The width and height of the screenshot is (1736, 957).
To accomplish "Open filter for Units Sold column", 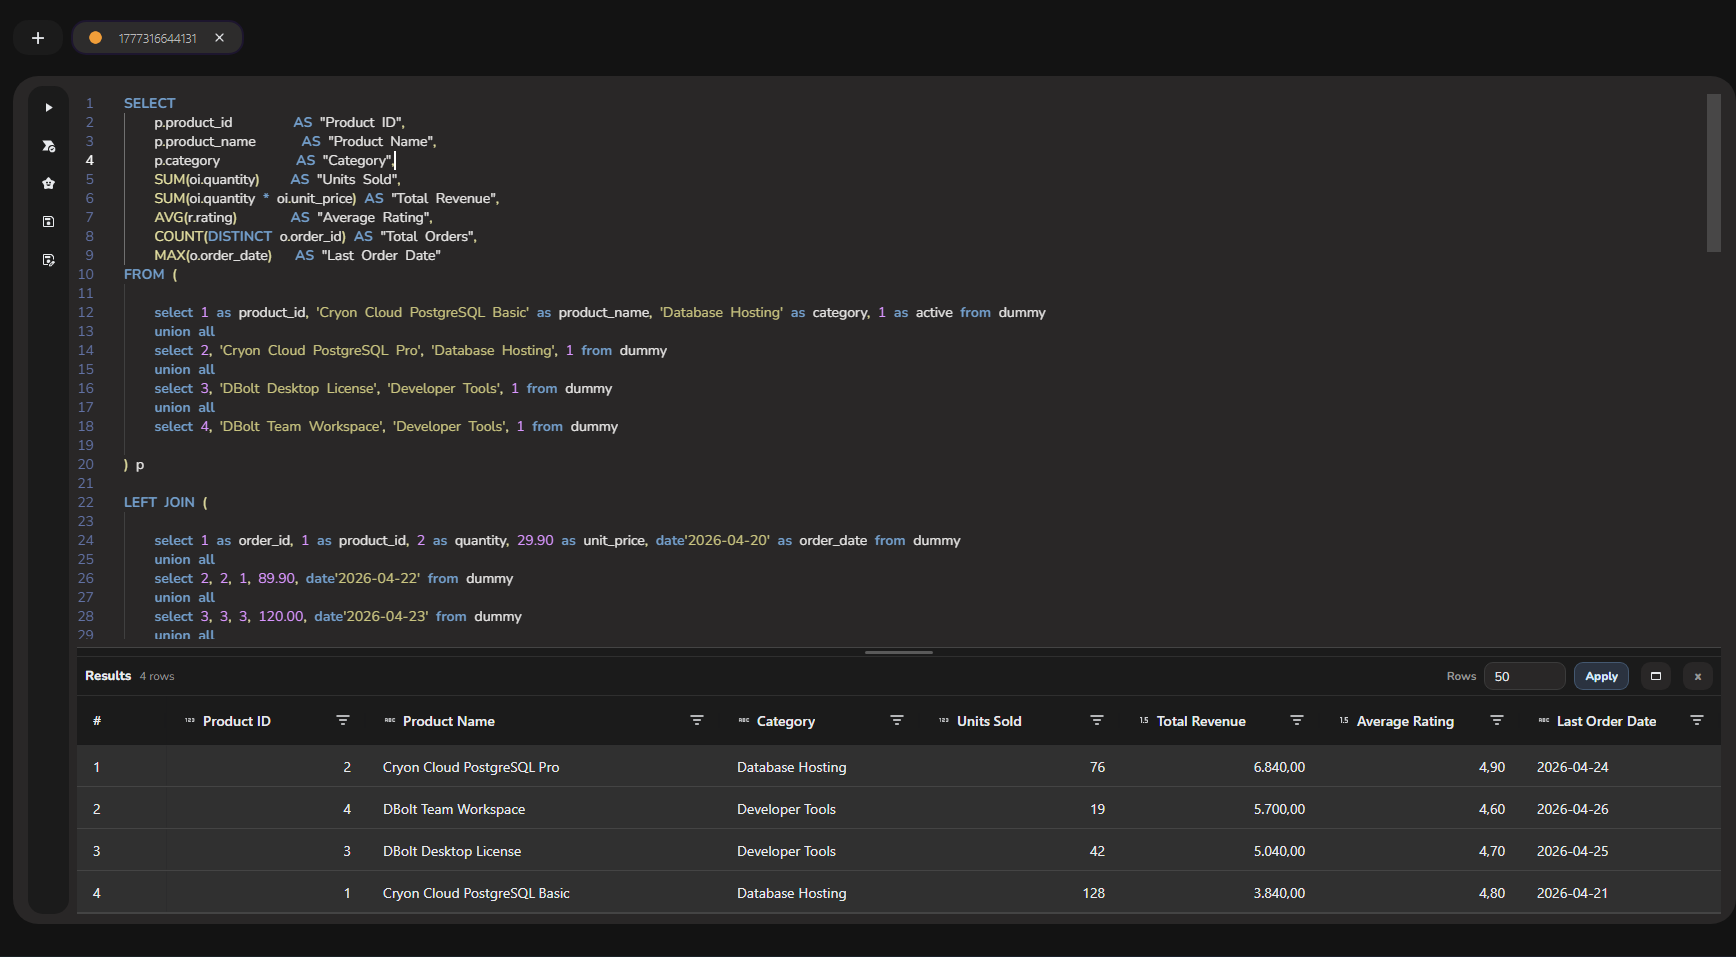I will (1097, 721).
